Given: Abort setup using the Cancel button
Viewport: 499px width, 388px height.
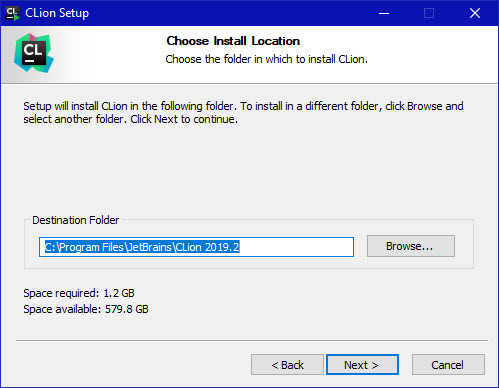Looking at the screenshot, I should pos(448,365).
